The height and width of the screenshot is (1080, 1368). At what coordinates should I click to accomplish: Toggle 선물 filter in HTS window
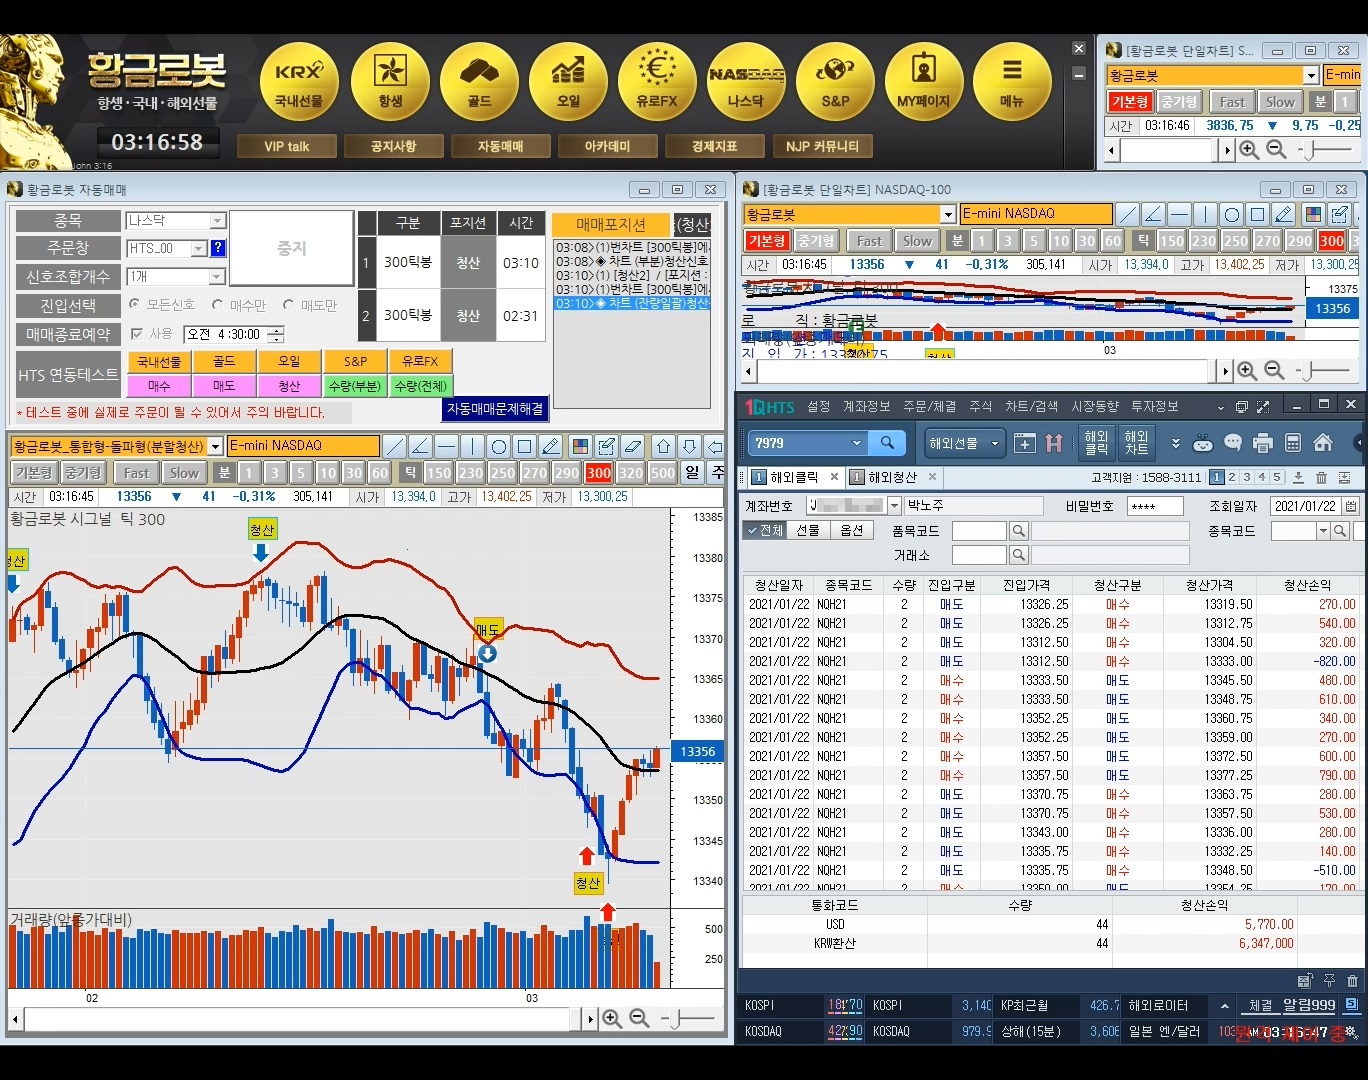click(x=808, y=531)
